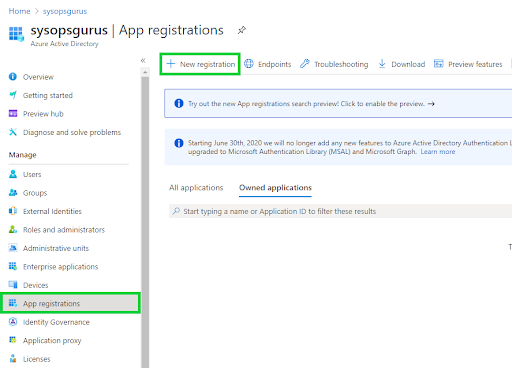The height and width of the screenshot is (368, 512).
Task: Follow the Learn more link about MSAL
Action: (x=438, y=152)
